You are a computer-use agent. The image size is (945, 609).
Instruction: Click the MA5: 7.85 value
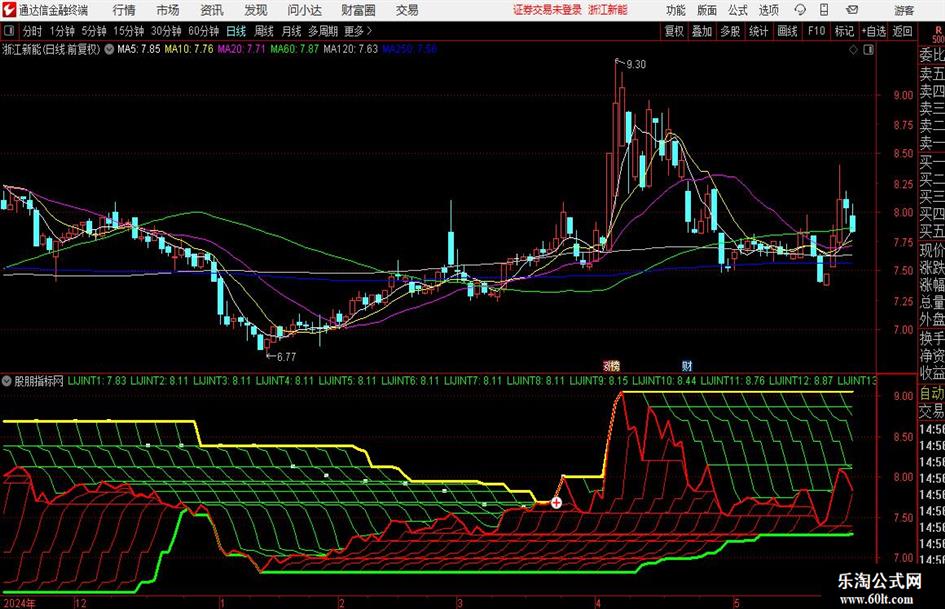(138, 49)
